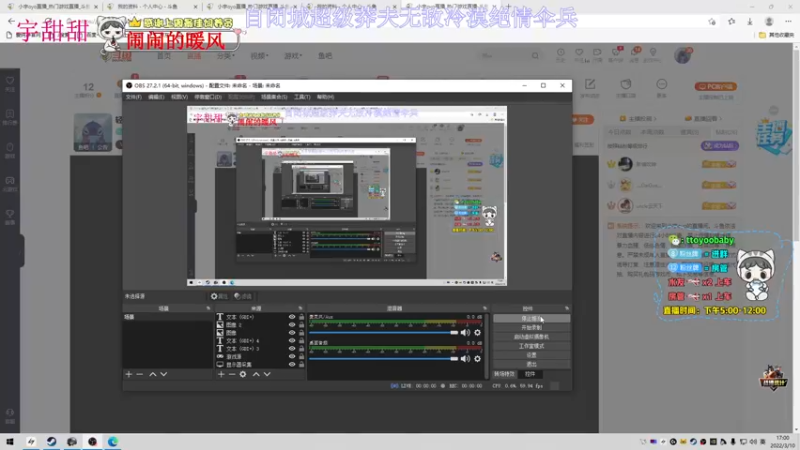
Task: Open the Help menu in OBS
Action: (x=325, y=97)
